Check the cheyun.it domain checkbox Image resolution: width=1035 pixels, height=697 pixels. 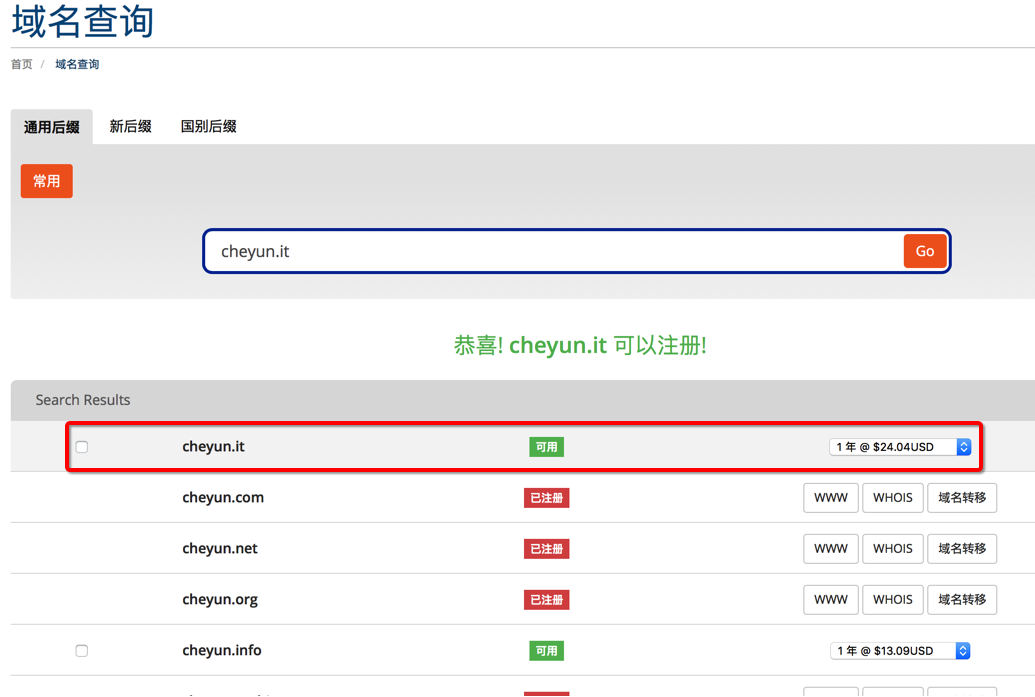[x=82, y=447]
